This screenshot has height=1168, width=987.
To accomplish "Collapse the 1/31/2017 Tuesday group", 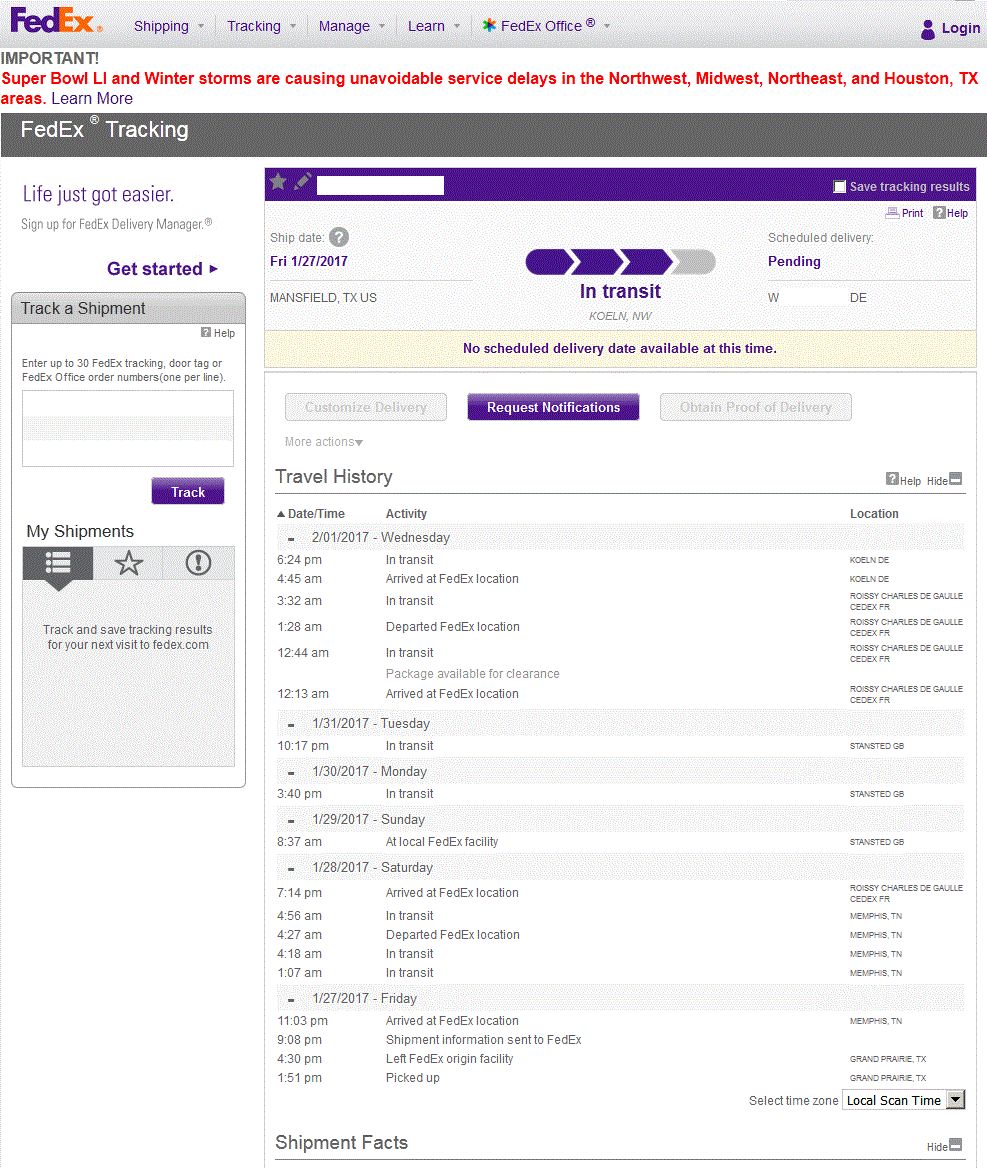I will (291, 724).
